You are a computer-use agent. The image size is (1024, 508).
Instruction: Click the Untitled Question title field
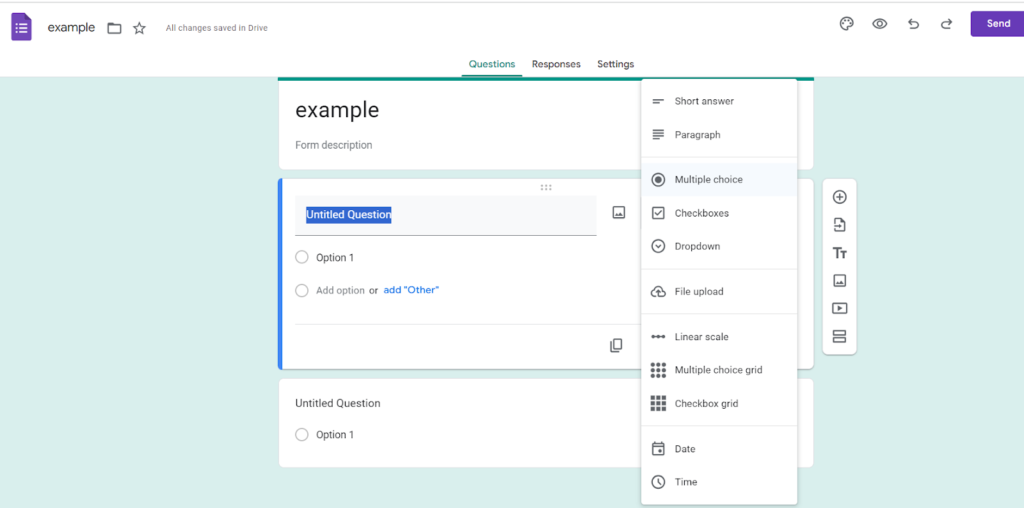click(x=445, y=215)
